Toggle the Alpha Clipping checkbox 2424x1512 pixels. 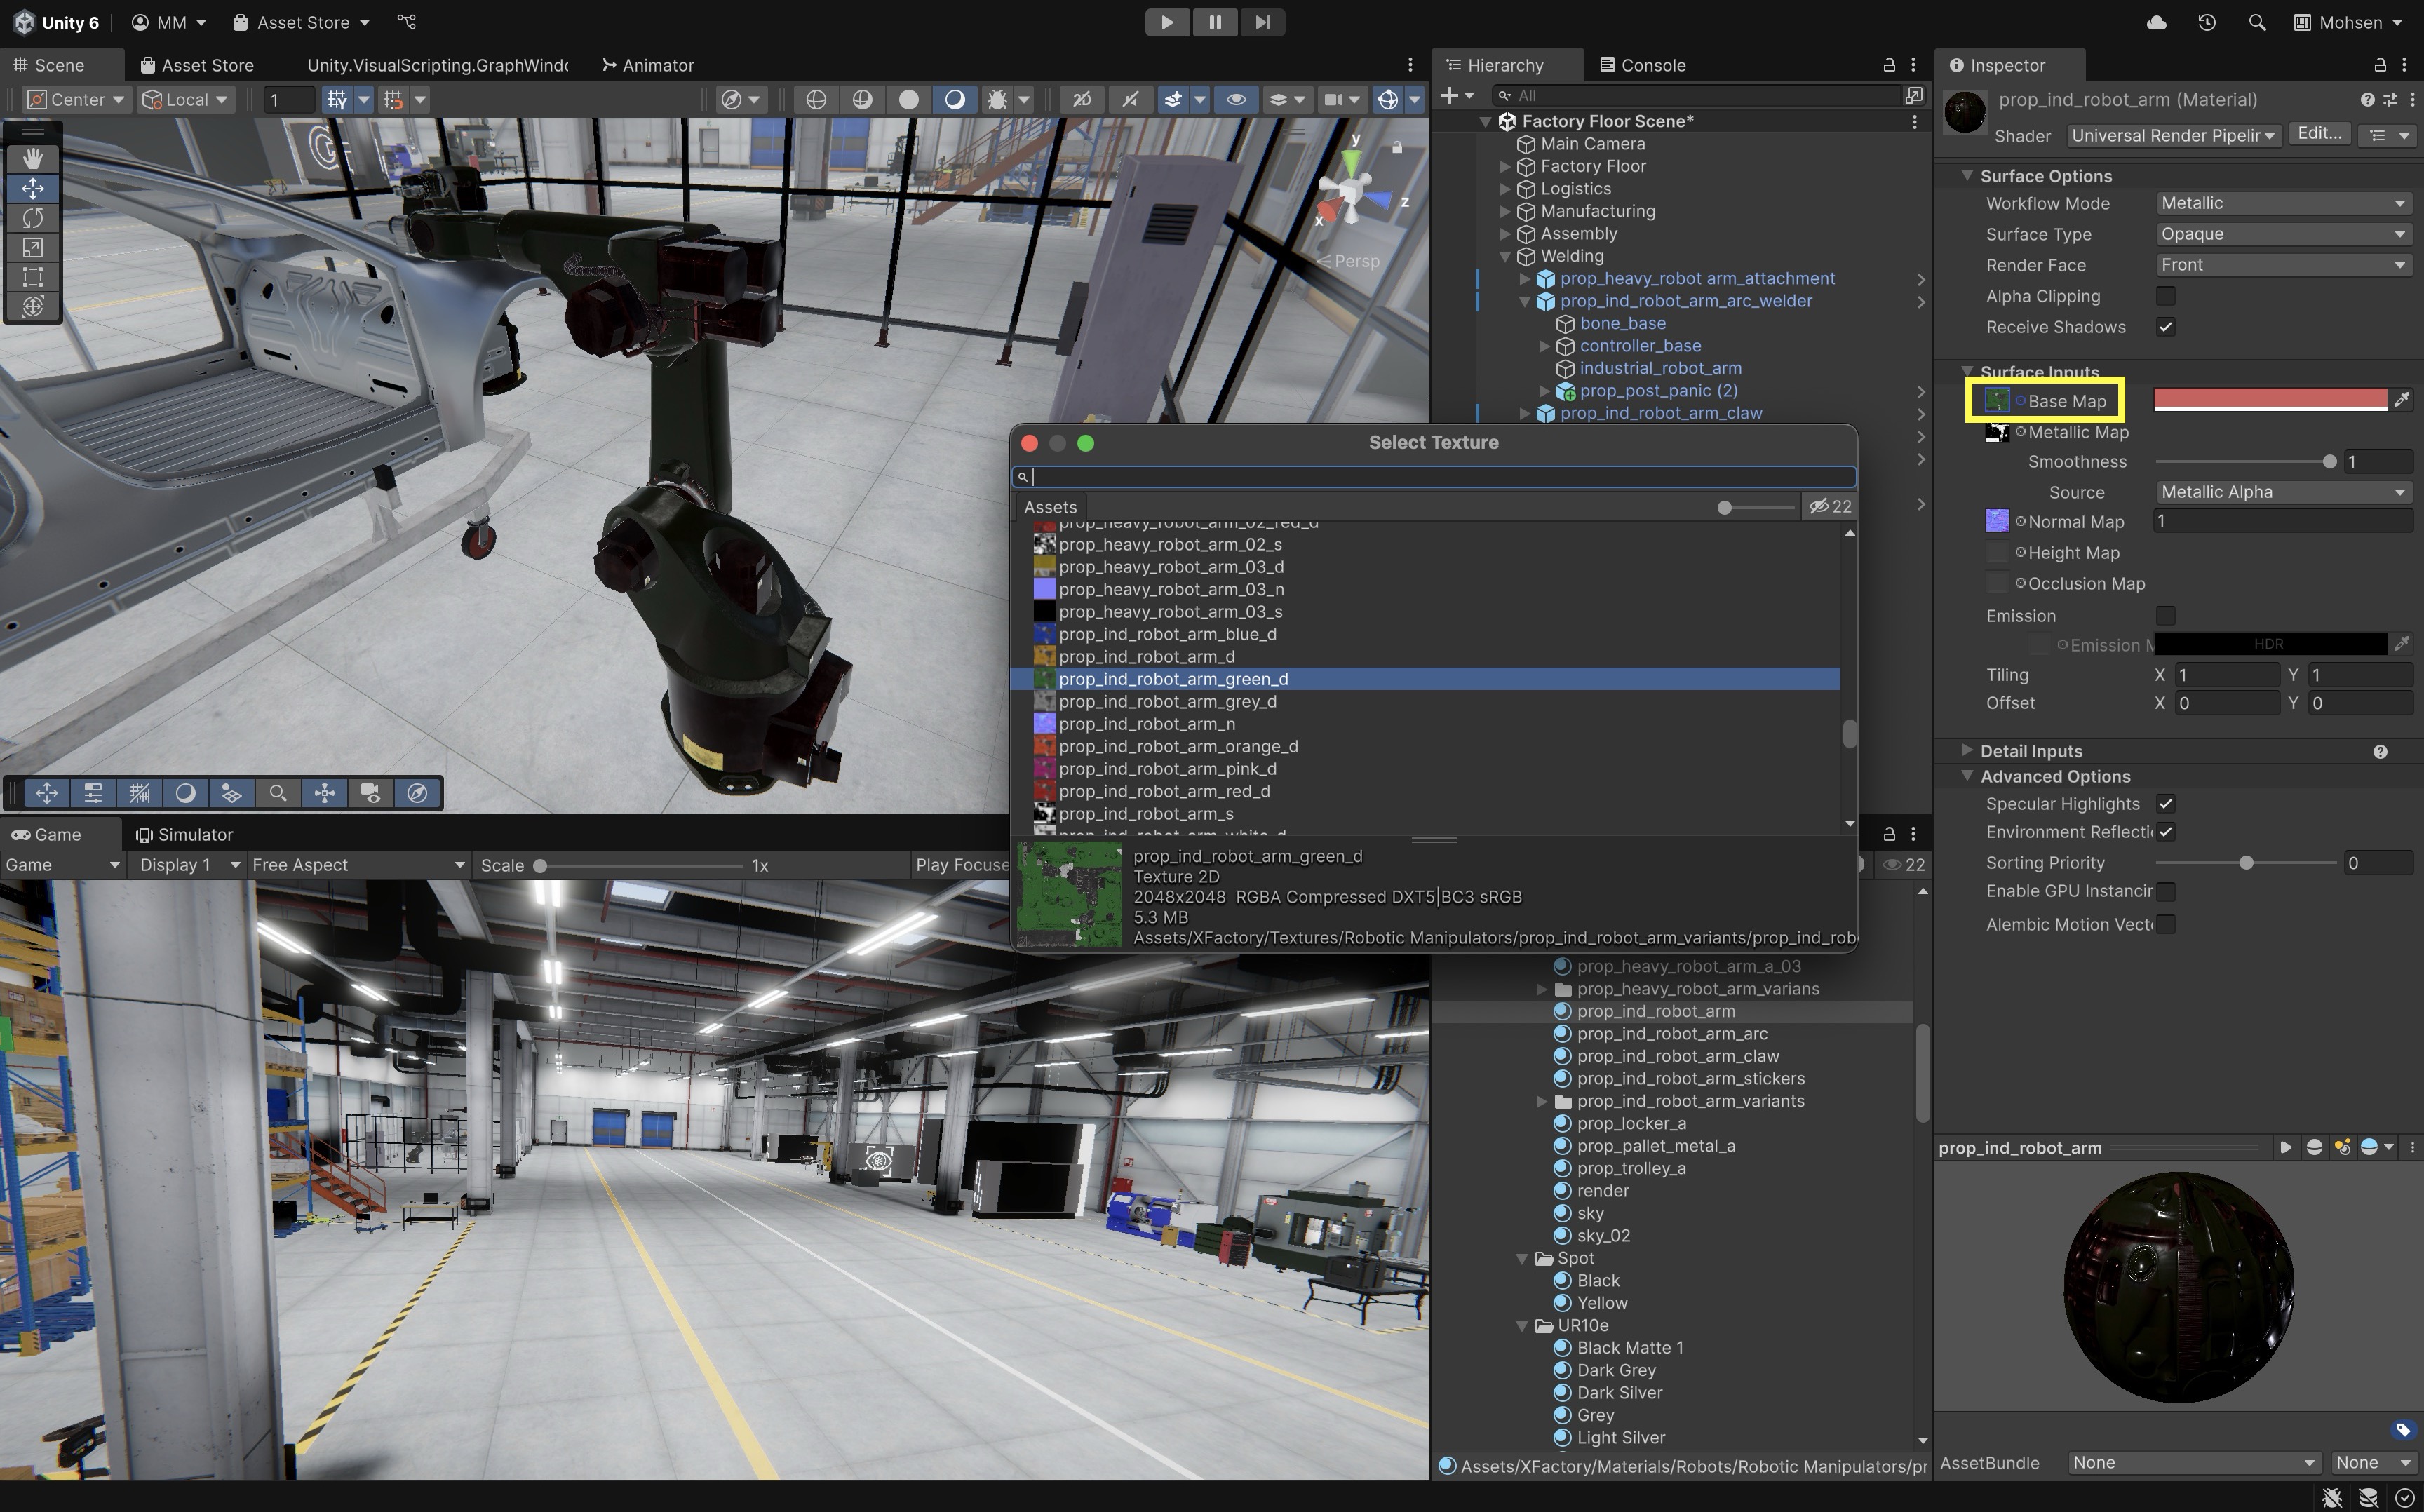pyautogui.click(x=2165, y=296)
